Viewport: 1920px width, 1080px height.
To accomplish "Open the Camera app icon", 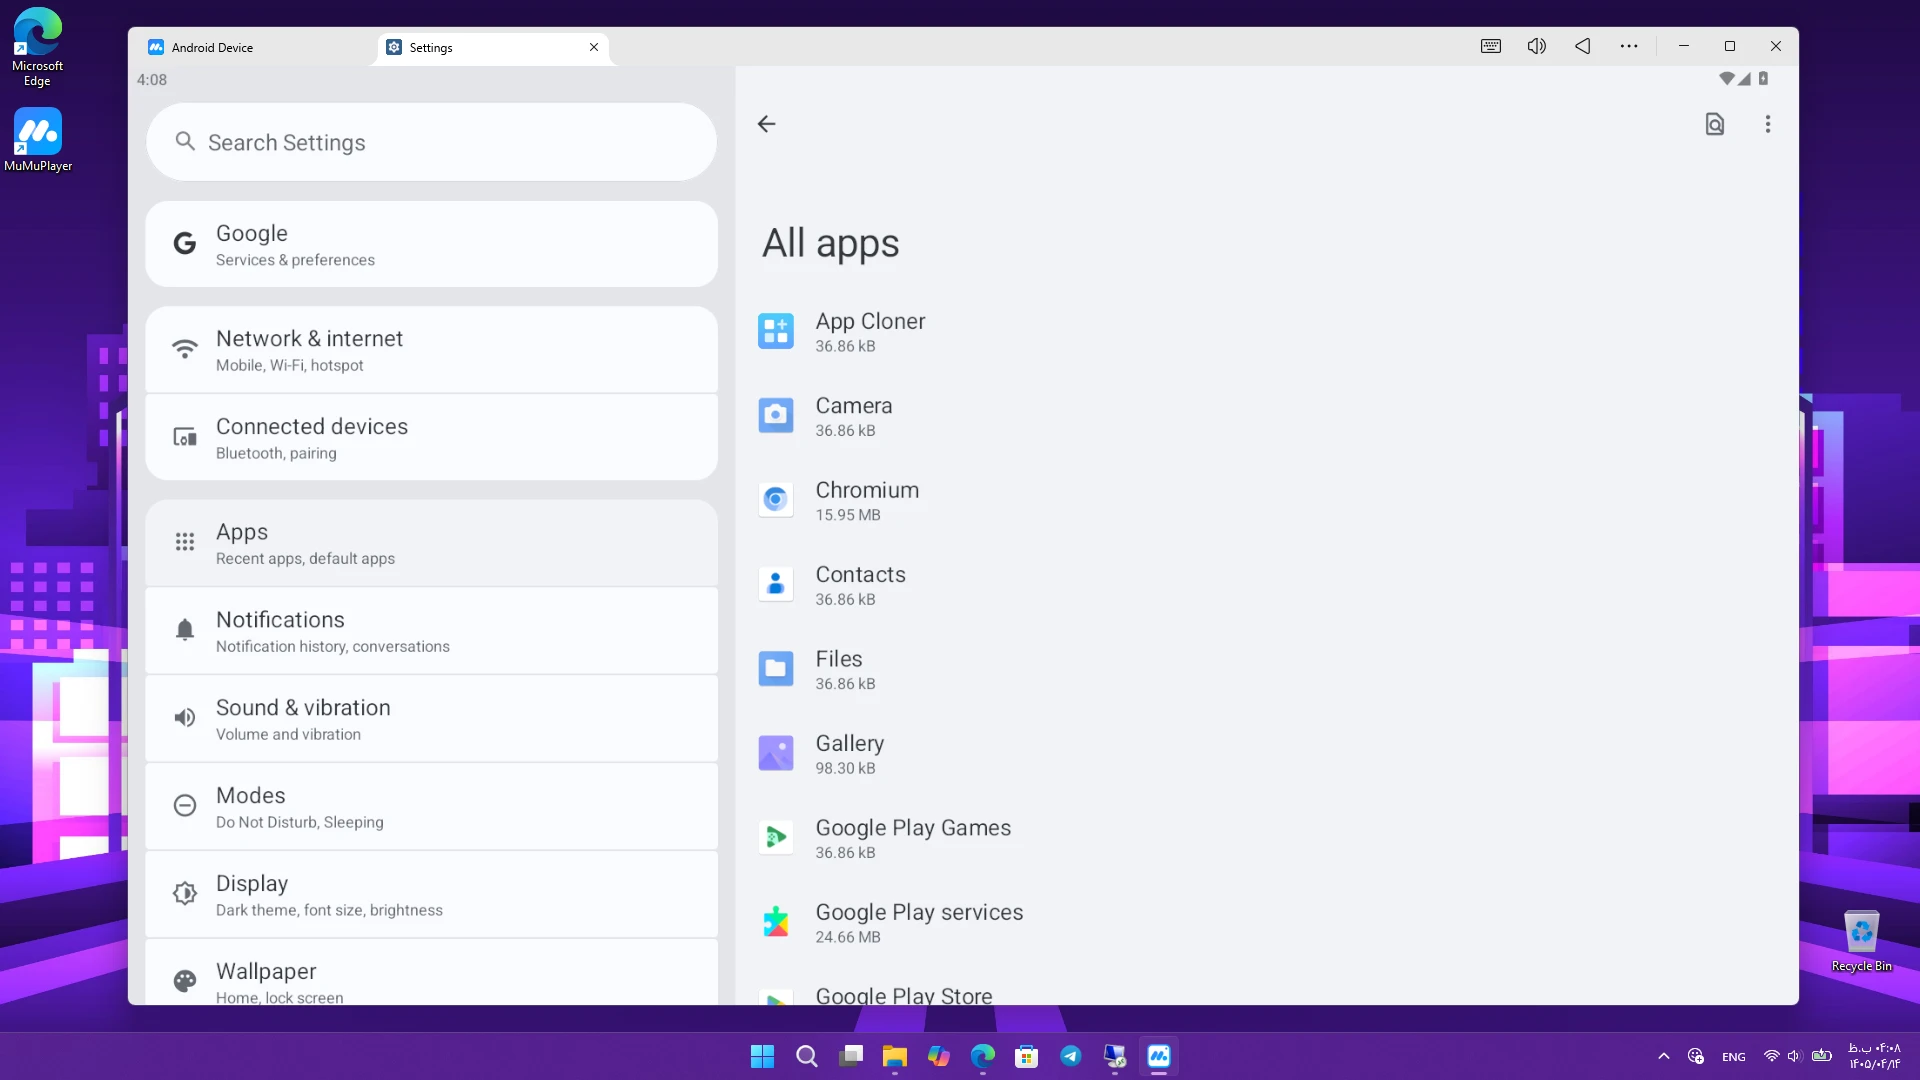I will (775, 415).
